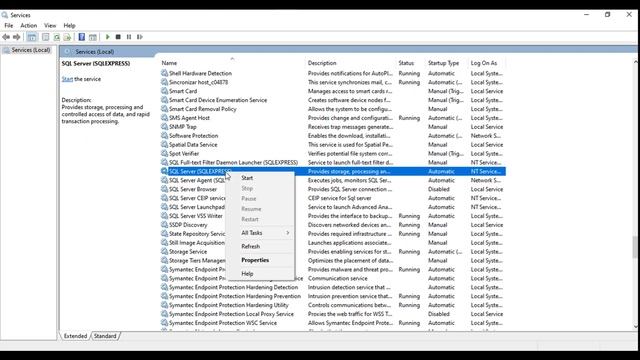This screenshot has width=640, height=360.
Task: Open the Help book toolbar icon
Action: click(82, 37)
